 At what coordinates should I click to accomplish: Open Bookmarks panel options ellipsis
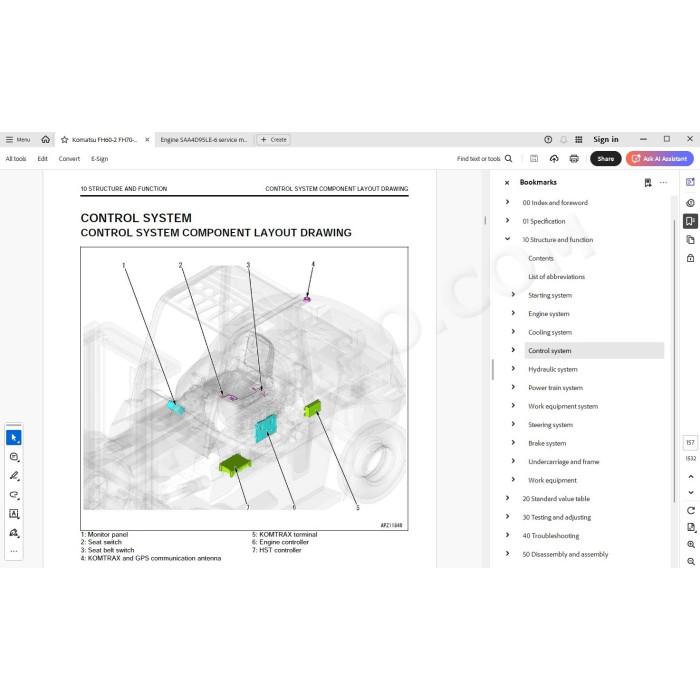pyautogui.click(x=663, y=183)
